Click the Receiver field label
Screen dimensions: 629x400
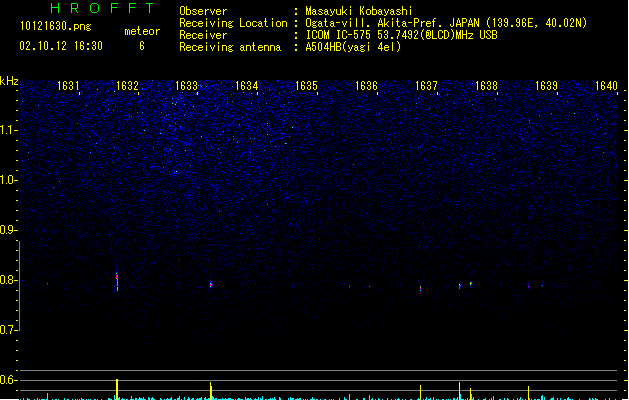[203, 35]
